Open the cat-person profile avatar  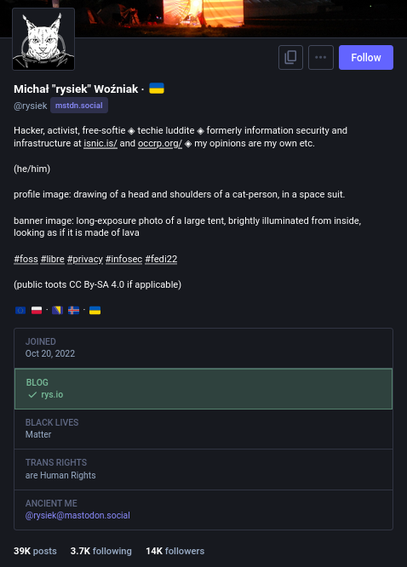43,39
